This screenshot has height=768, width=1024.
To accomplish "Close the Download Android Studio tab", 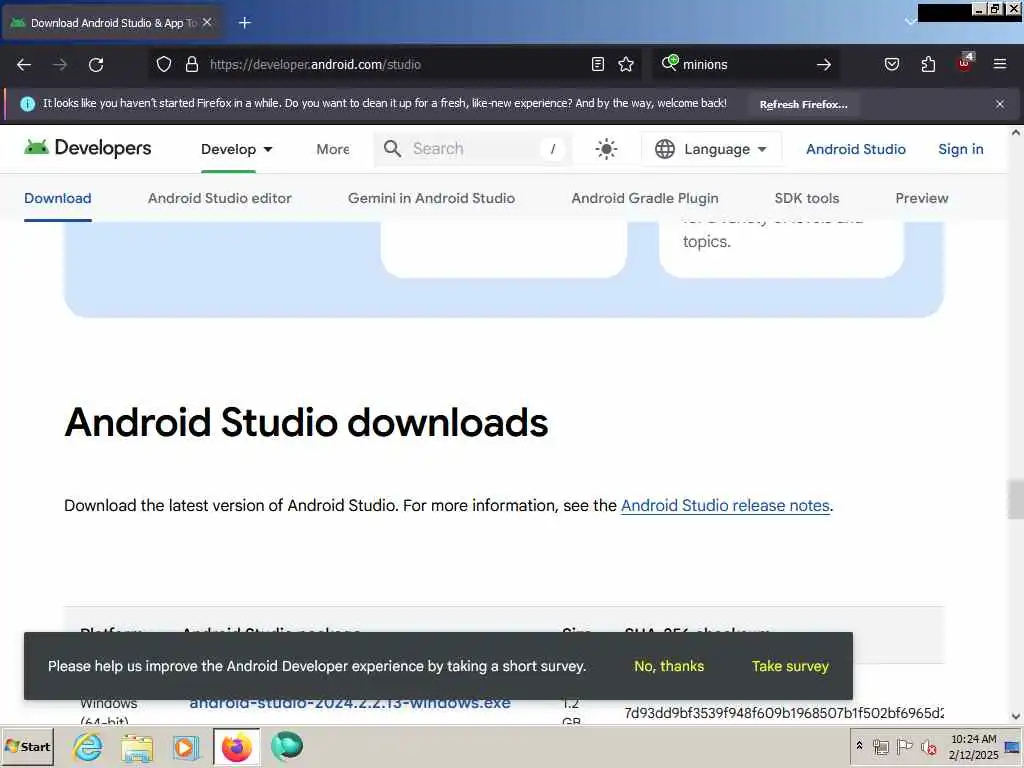I will coord(207,22).
